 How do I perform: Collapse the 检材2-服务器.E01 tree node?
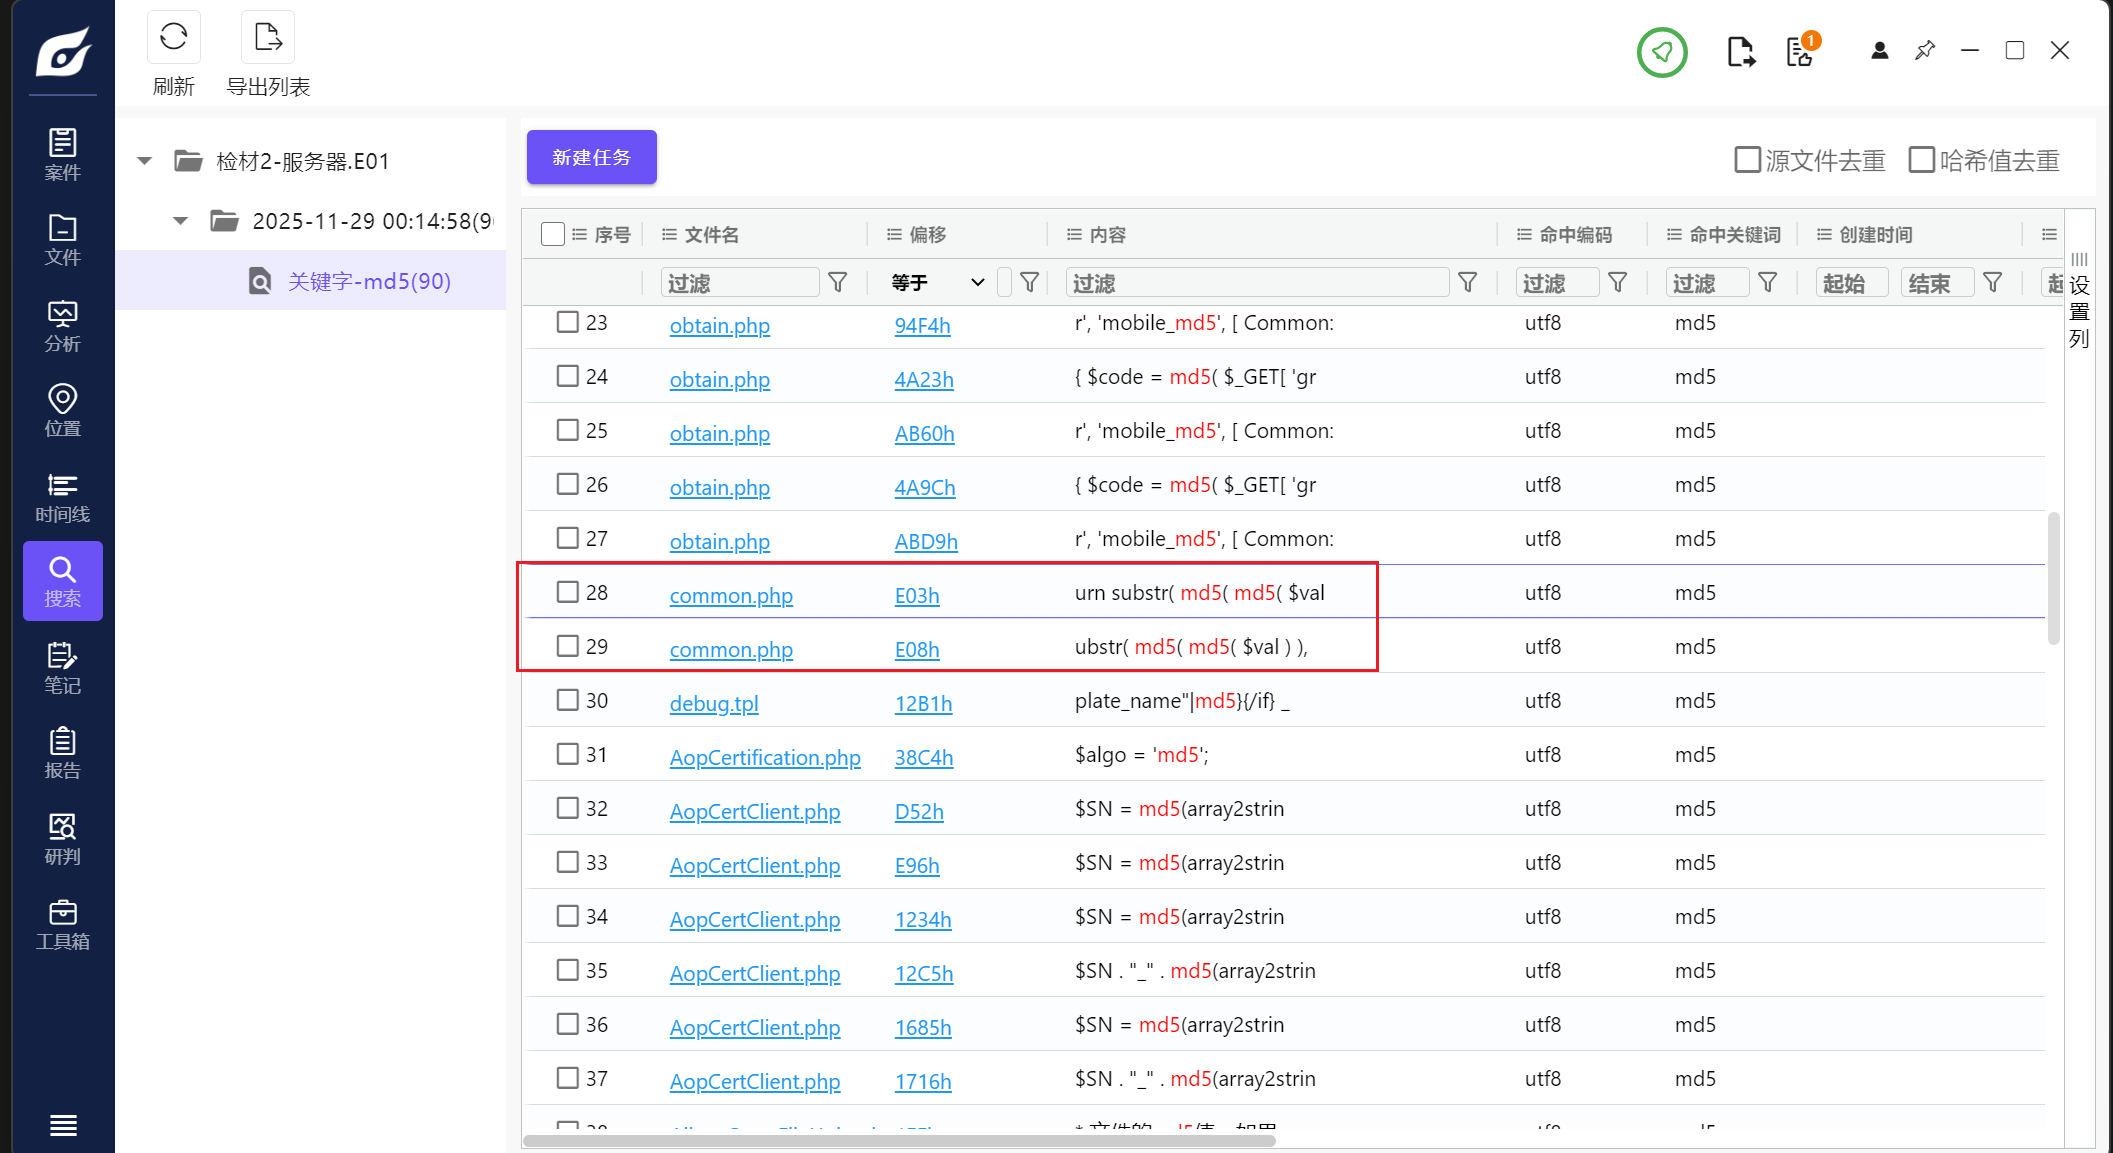(x=145, y=161)
